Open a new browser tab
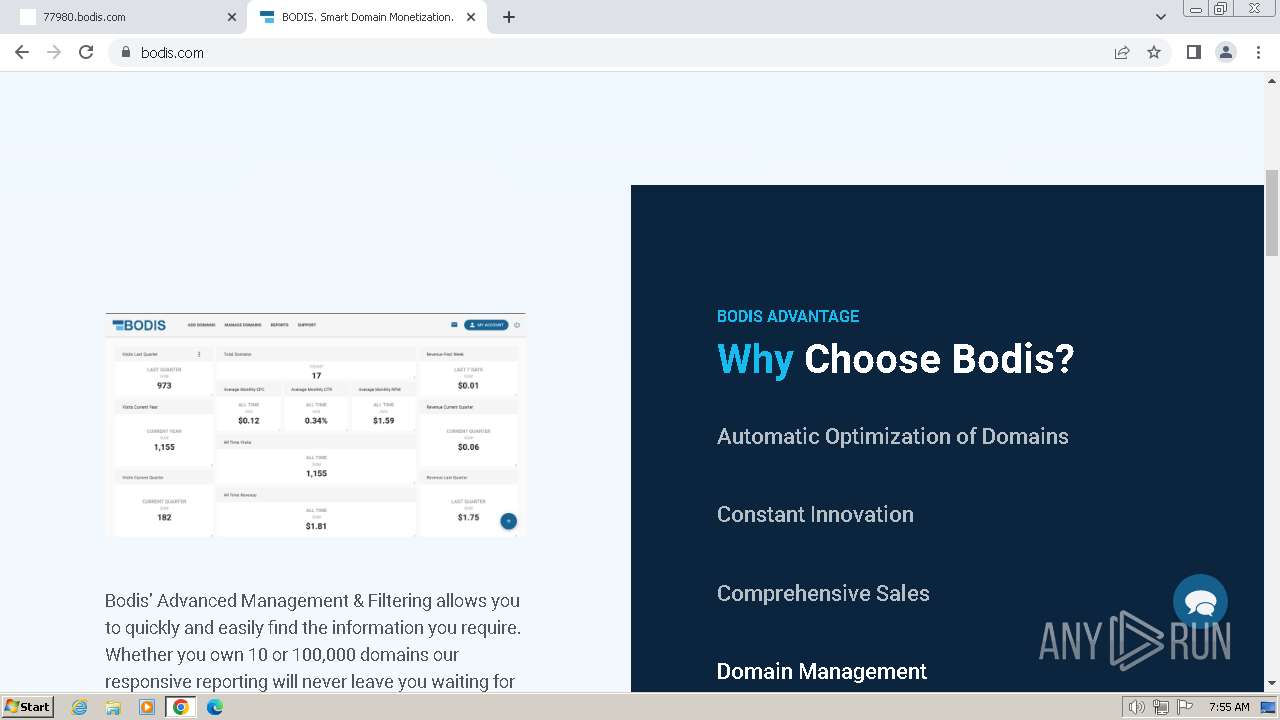The width and height of the screenshot is (1280, 720). (x=509, y=17)
